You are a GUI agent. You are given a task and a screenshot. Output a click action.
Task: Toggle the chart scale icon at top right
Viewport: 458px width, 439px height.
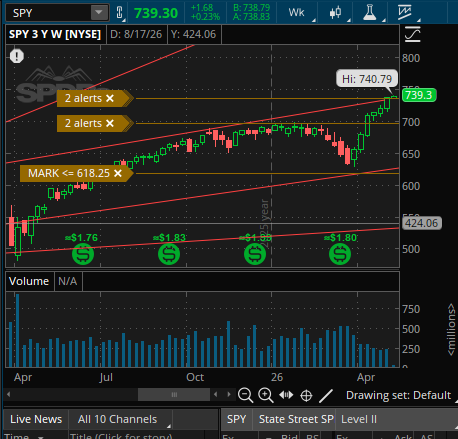point(412,35)
